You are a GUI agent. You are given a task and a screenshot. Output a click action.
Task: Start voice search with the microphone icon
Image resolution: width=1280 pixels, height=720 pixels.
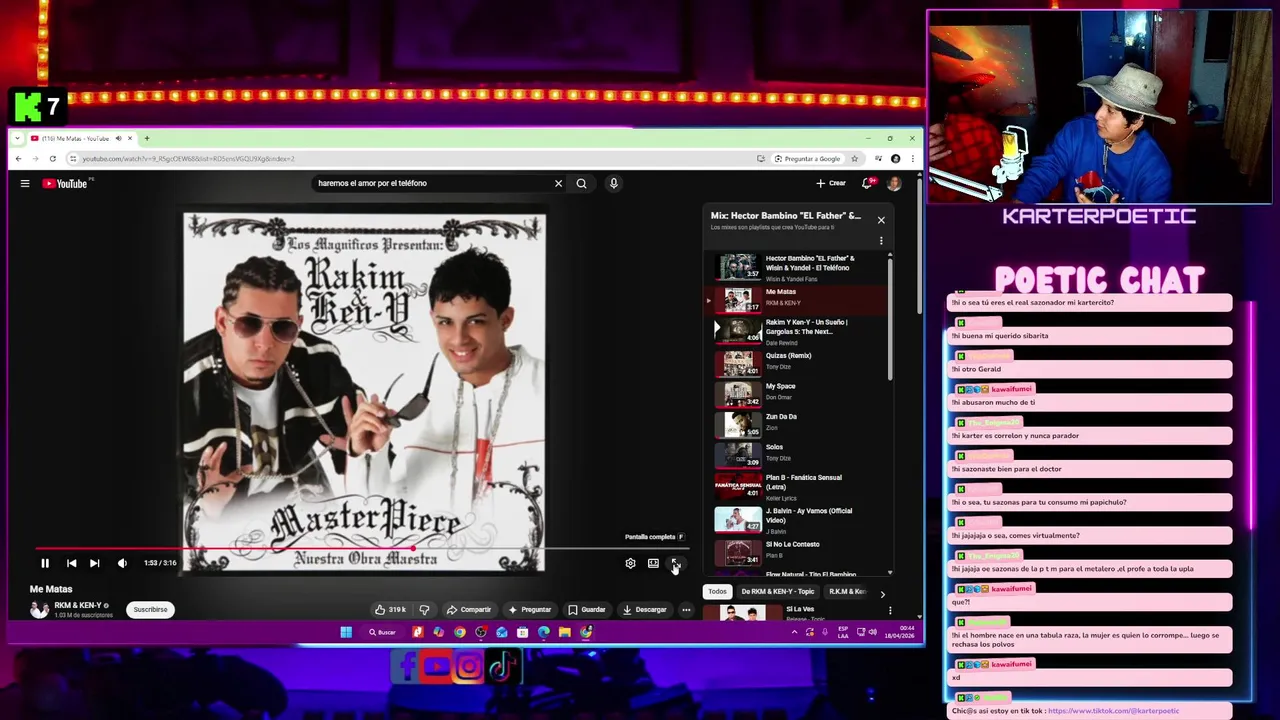(x=613, y=183)
